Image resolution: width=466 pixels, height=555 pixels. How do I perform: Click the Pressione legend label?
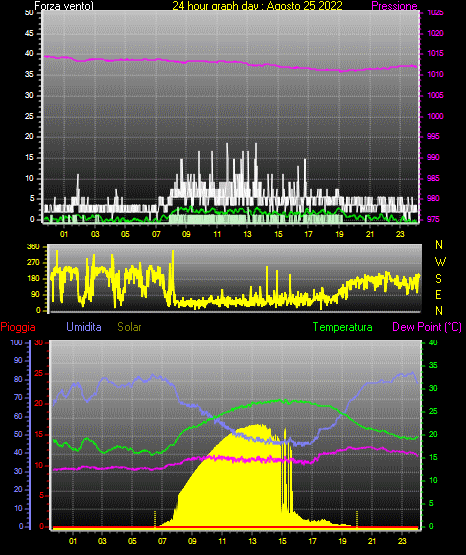(x=394, y=6)
